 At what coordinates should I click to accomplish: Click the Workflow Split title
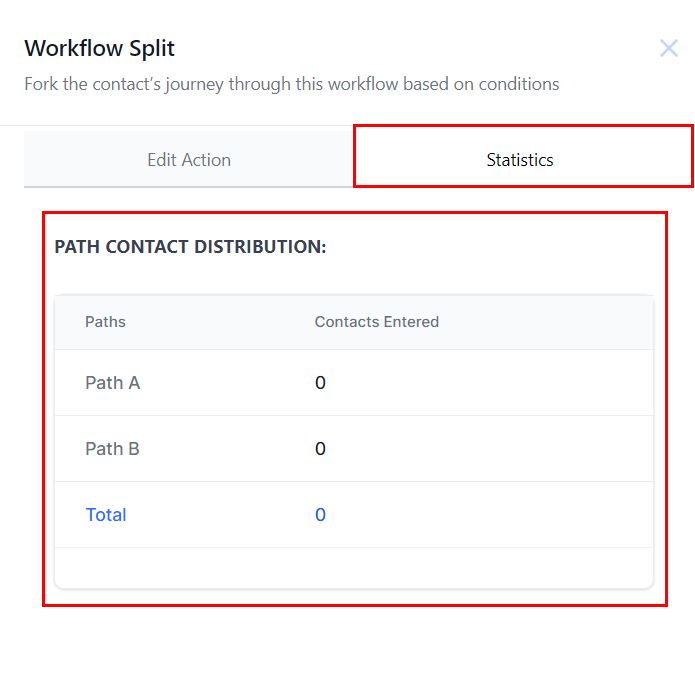click(100, 48)
